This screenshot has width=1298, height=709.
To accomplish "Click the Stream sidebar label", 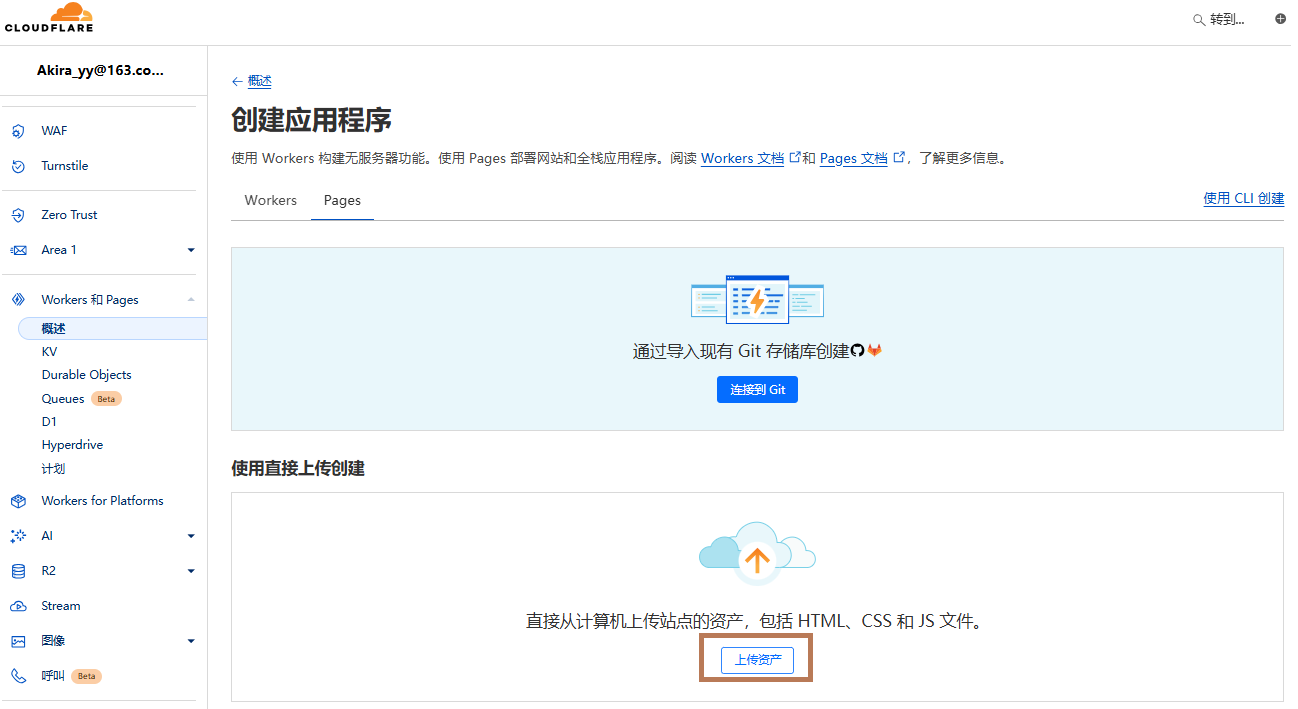I will coord(61,606).
